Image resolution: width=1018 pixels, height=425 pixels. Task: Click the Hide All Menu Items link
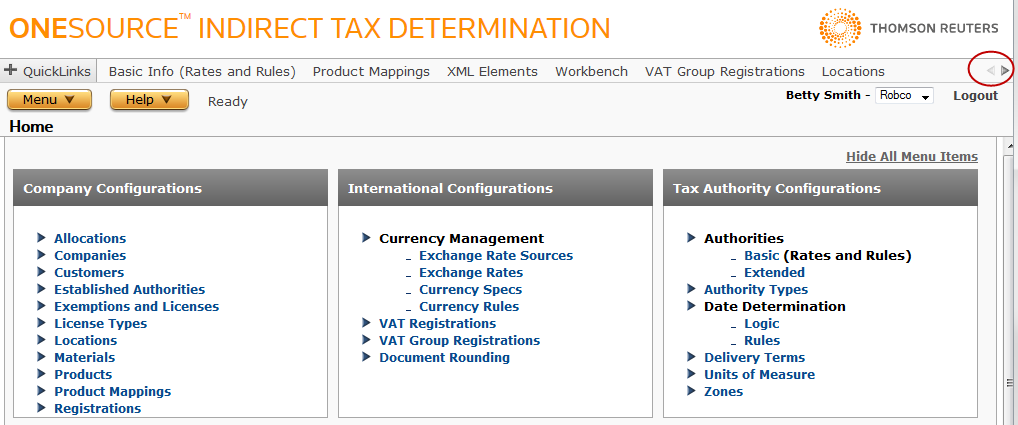click(911, 156)
